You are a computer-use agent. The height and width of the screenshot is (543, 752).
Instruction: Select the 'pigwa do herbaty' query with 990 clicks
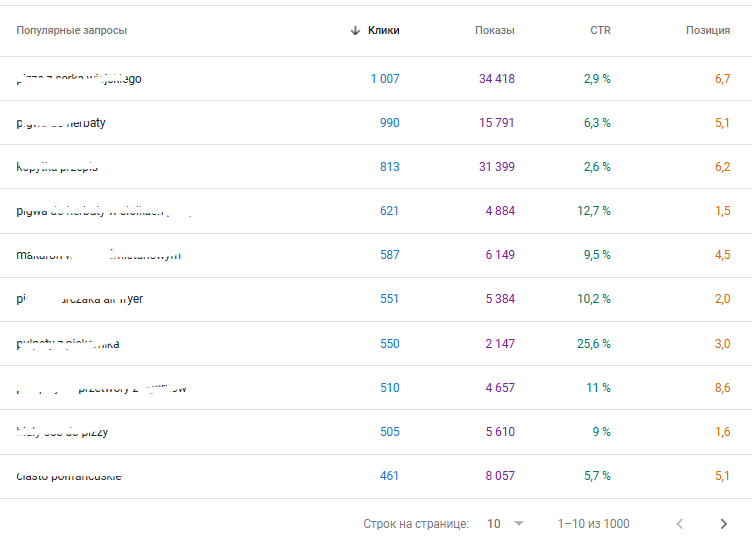(x=61, y=123)
